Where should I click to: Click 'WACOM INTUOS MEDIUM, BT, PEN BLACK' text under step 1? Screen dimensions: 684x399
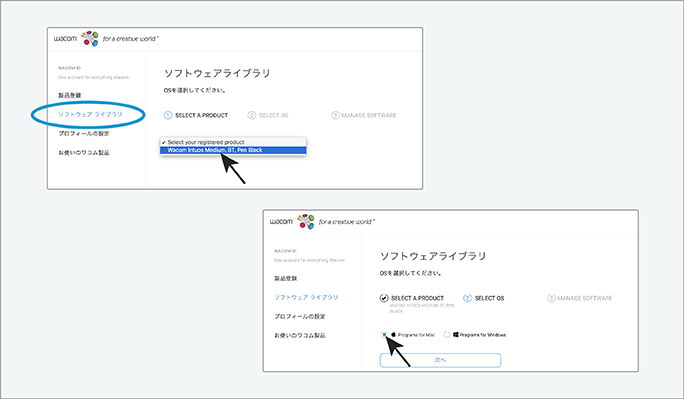pyautogui.click(x=421, y=308)
